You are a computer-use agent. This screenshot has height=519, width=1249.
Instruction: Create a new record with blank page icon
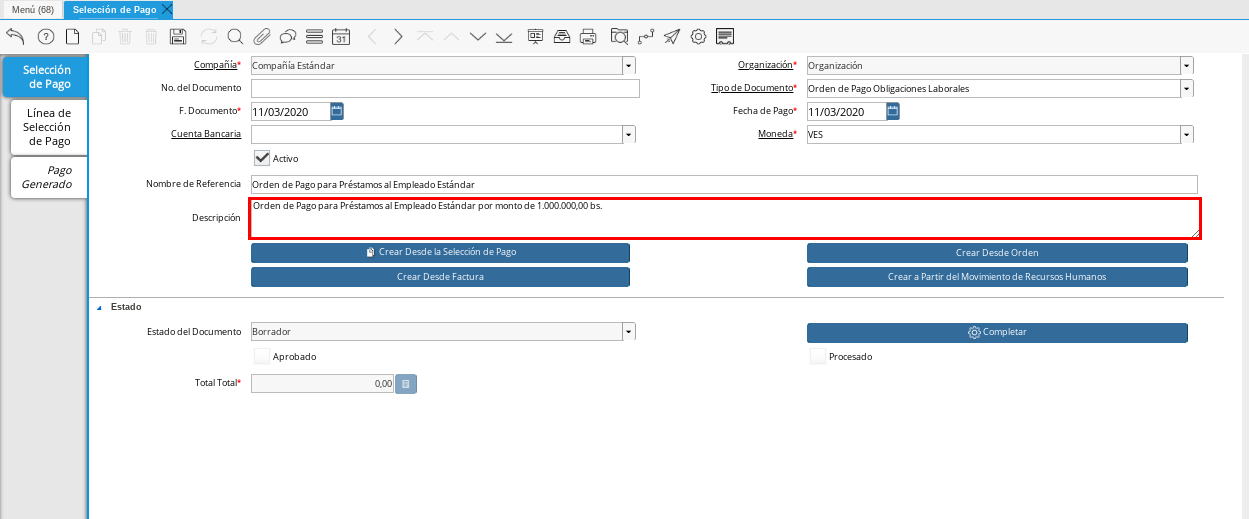pos(72,37)
